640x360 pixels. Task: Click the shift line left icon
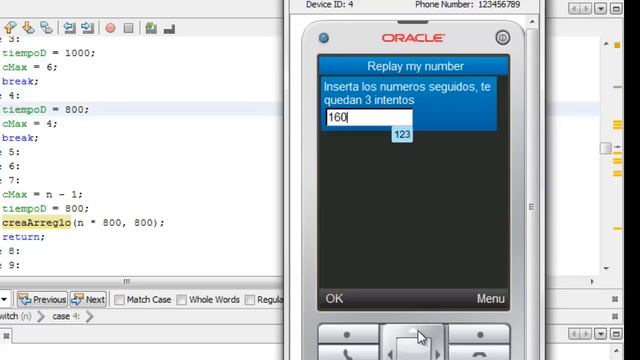point(69,28)
